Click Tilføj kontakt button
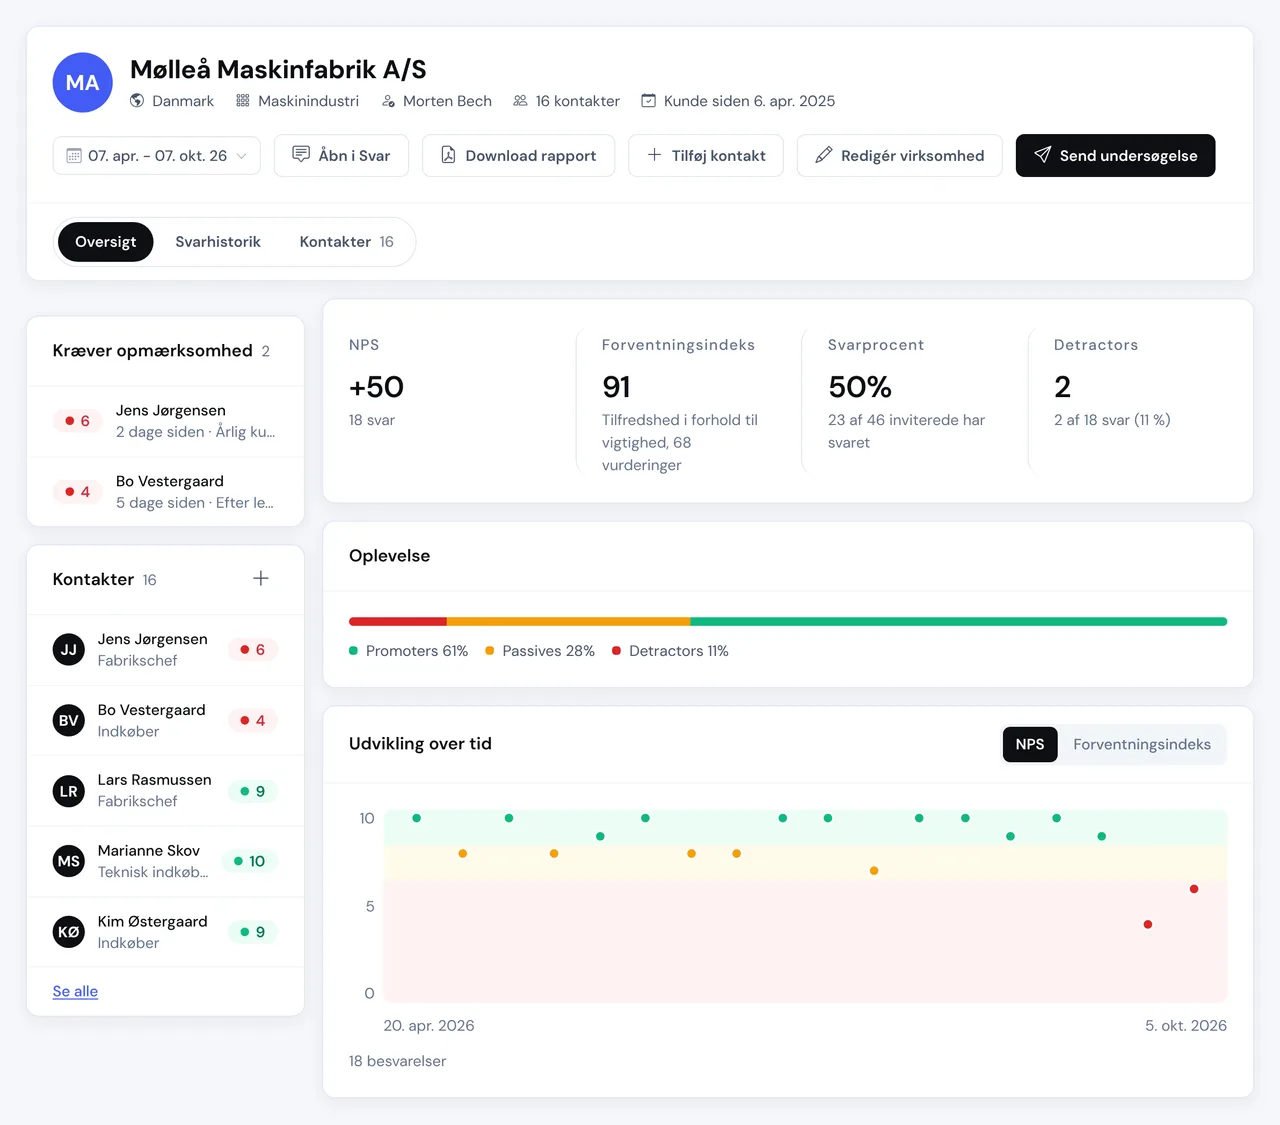The height and width of the screenshot is (1125, 1280). pyautogui.click(x=706, y=156)
